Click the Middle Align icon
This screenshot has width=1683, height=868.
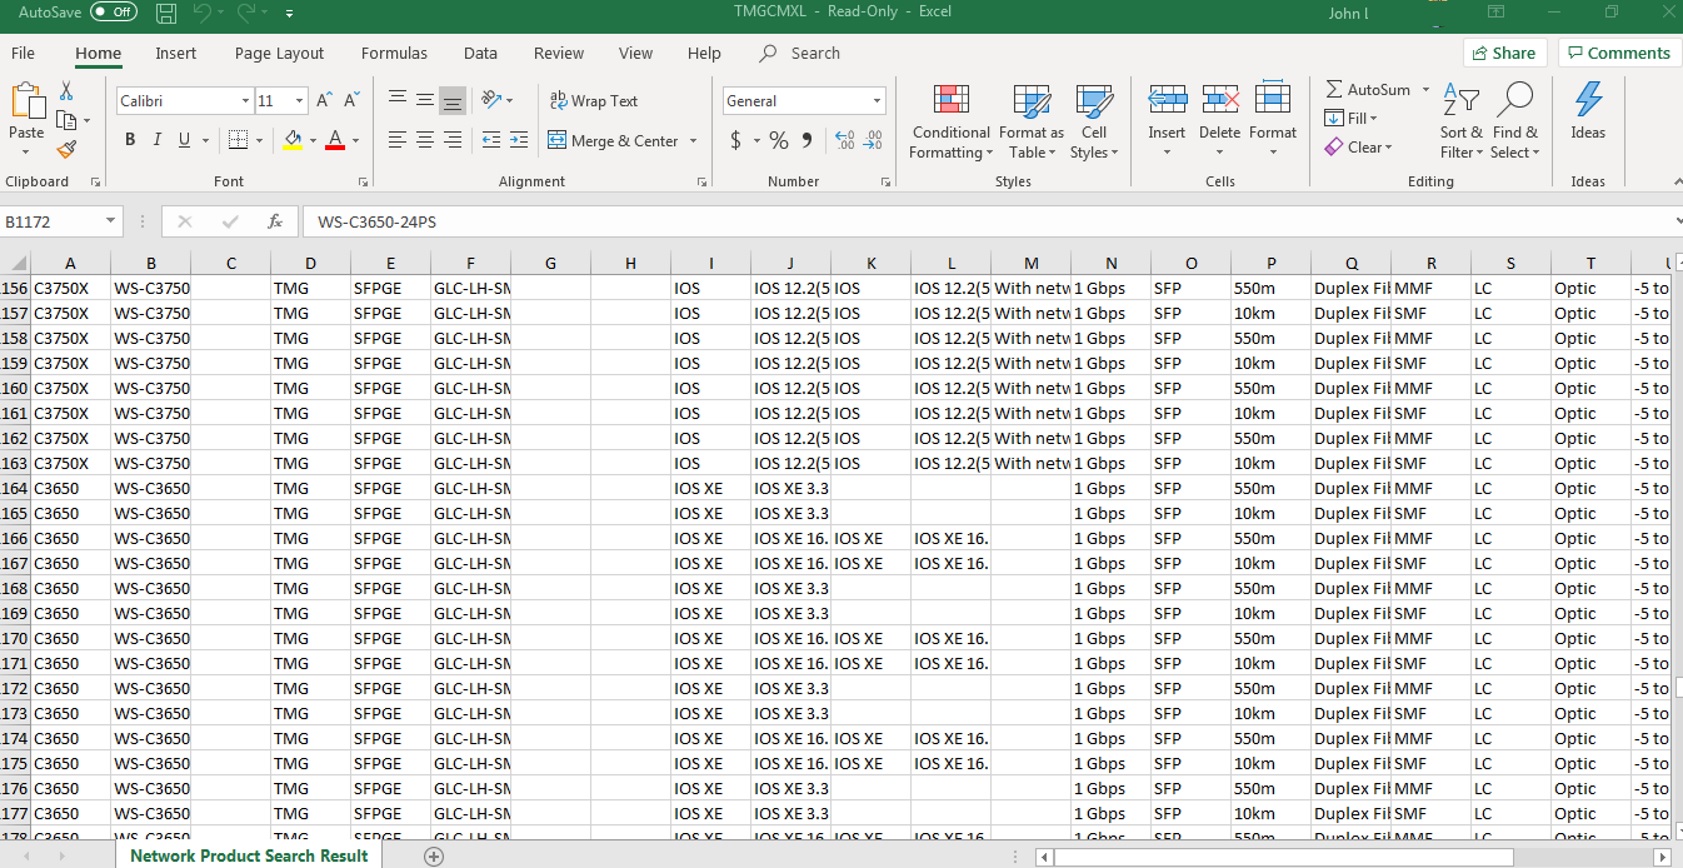[x=425, y=100]
